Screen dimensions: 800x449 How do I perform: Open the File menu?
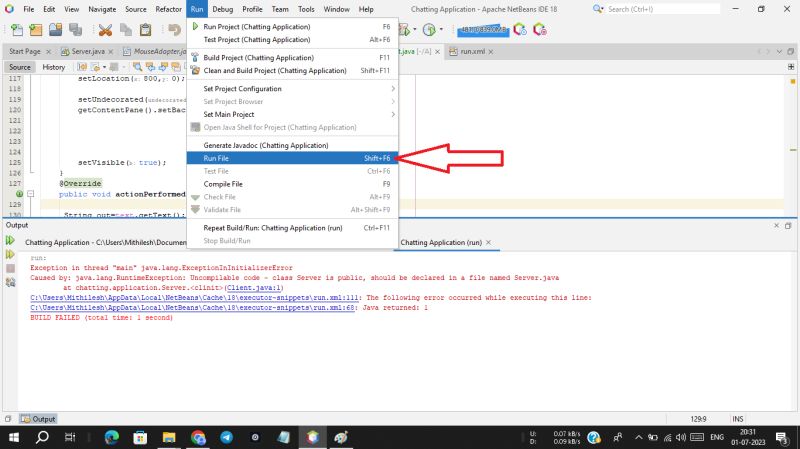click(29, 9)
